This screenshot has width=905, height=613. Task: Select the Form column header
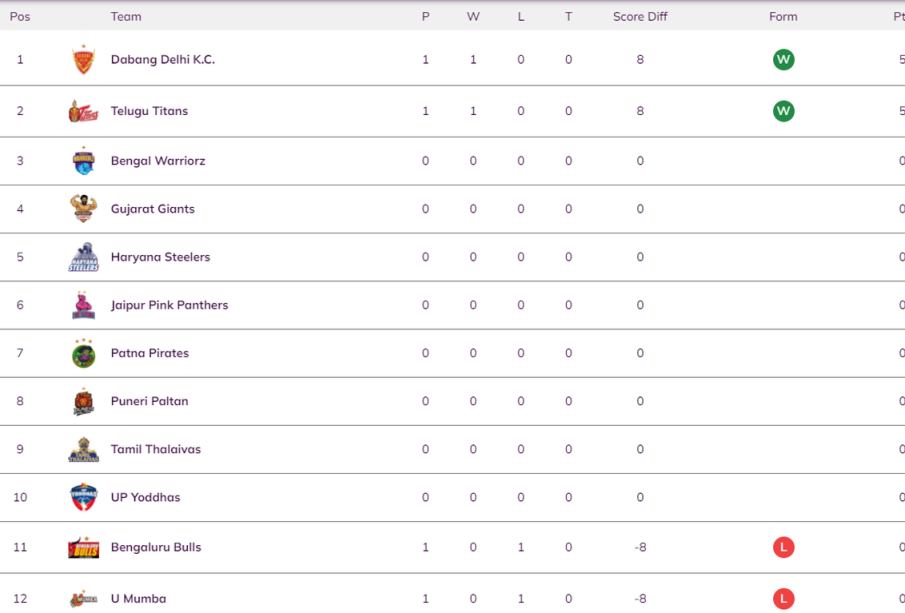click(783, 17)
